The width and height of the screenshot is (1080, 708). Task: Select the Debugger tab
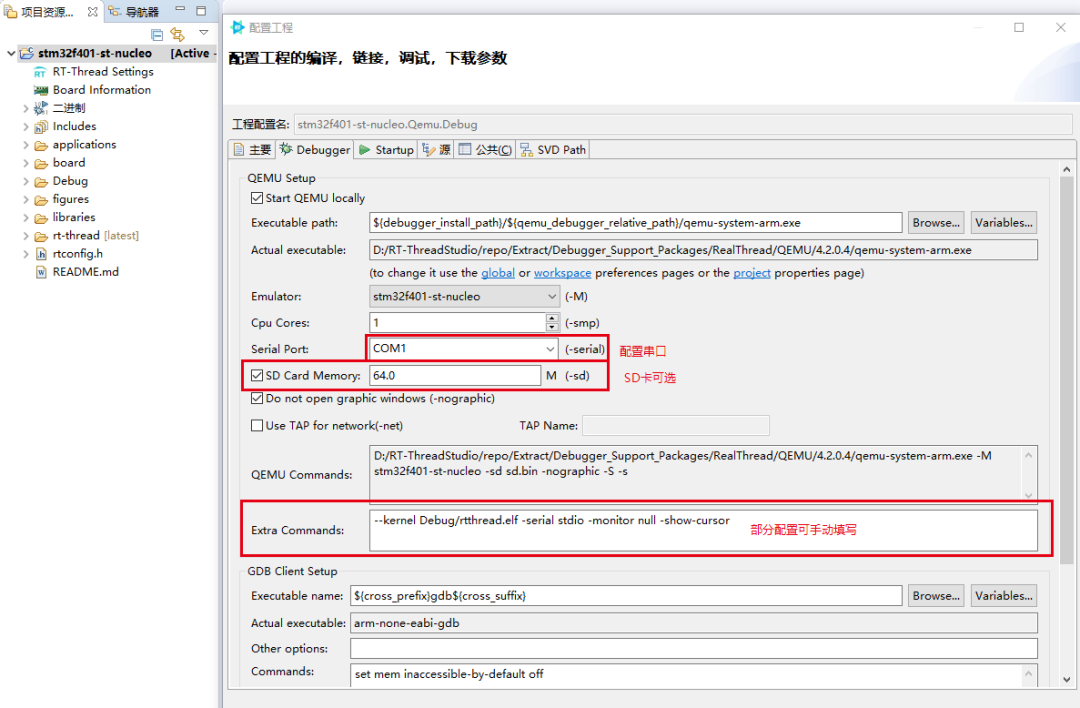[315, 149]
